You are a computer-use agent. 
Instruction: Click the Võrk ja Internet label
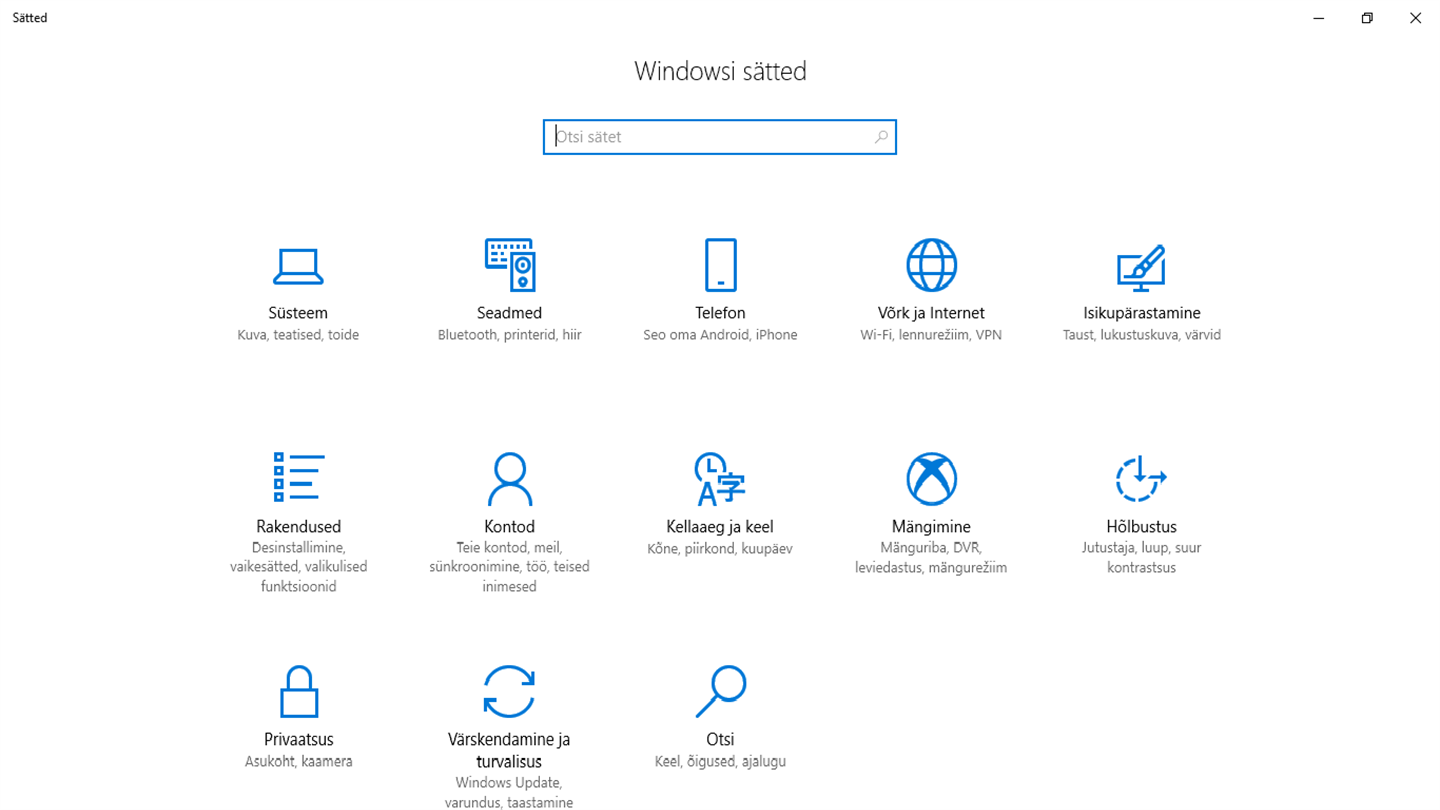(931, 313)
